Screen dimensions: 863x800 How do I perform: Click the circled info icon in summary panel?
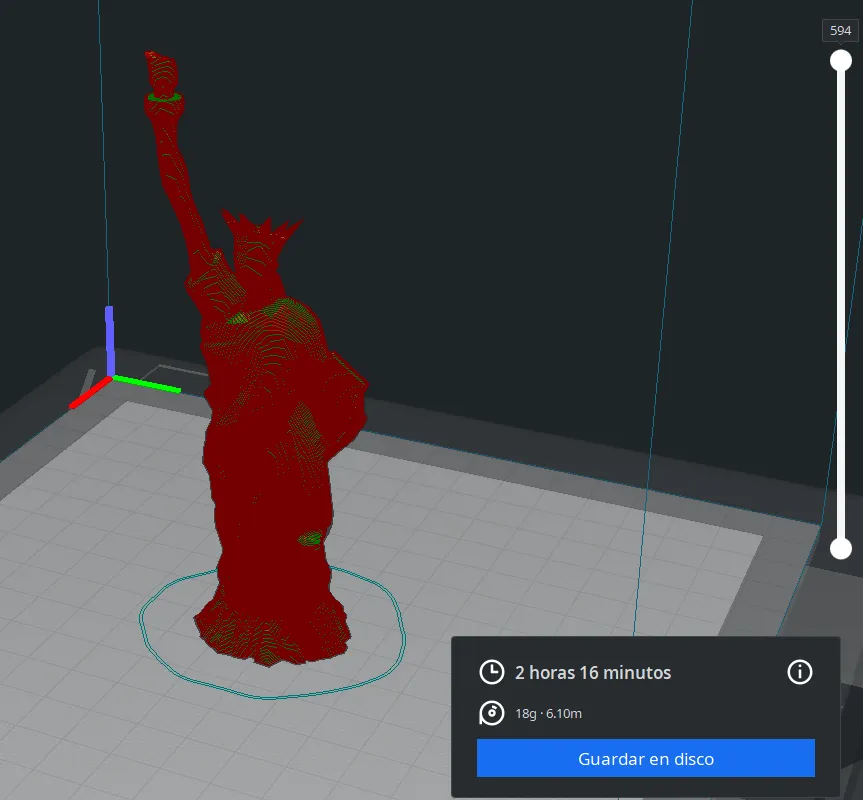click(800, 672)
